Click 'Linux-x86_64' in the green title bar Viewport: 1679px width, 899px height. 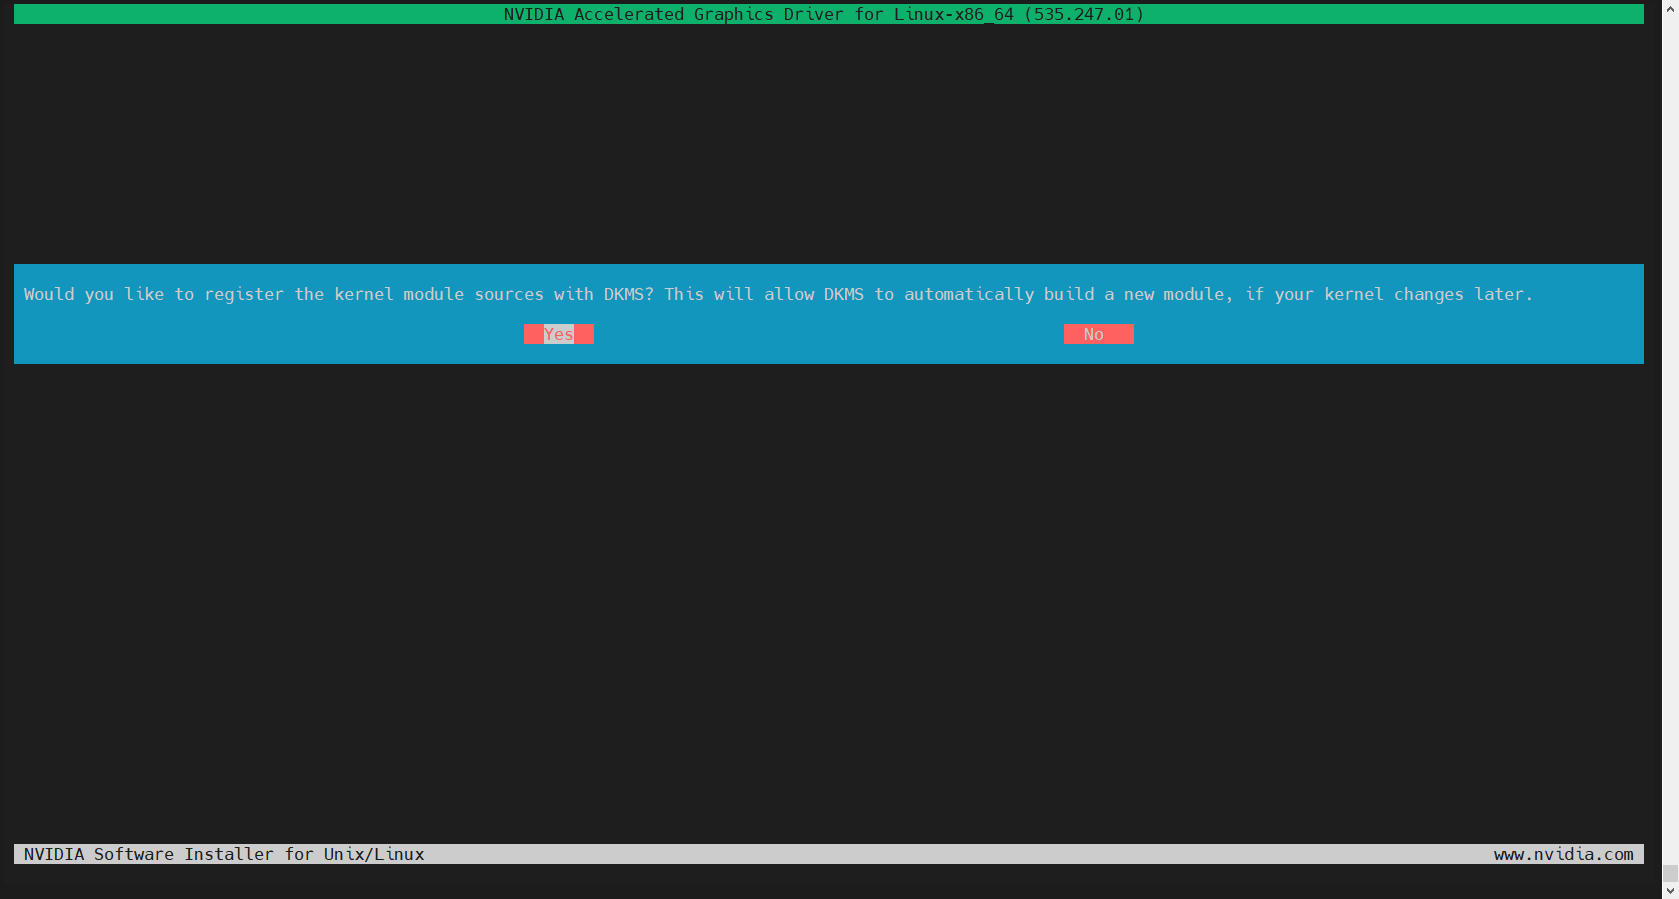coord(953,14)
